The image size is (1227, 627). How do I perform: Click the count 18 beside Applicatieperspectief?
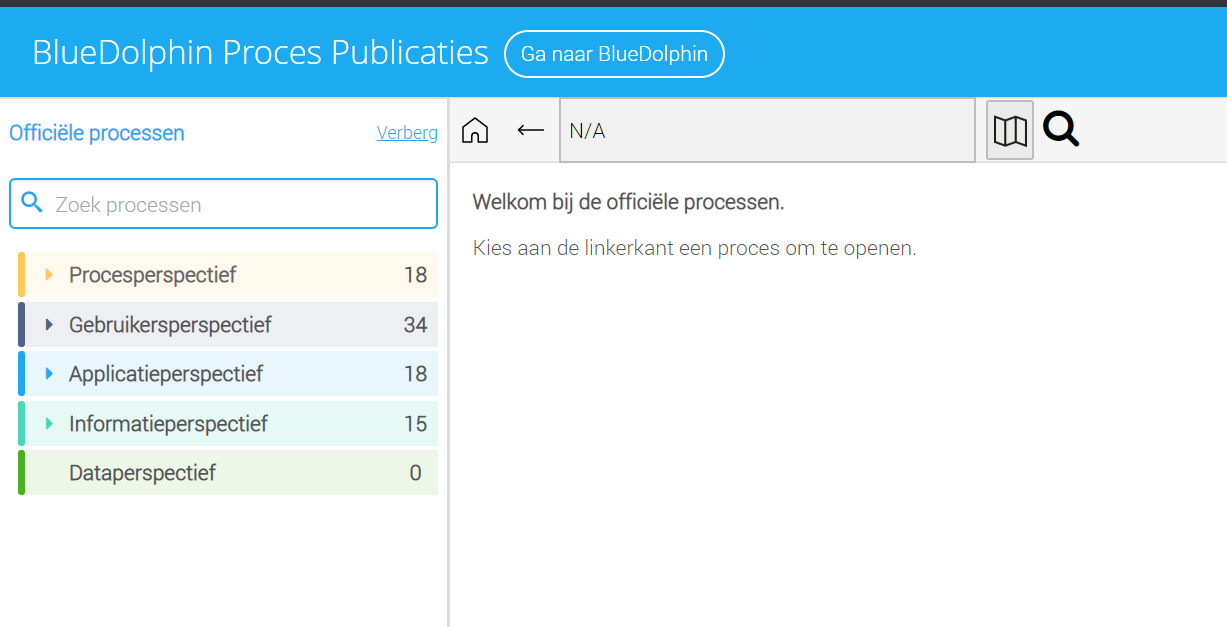(x=415, y=374)
